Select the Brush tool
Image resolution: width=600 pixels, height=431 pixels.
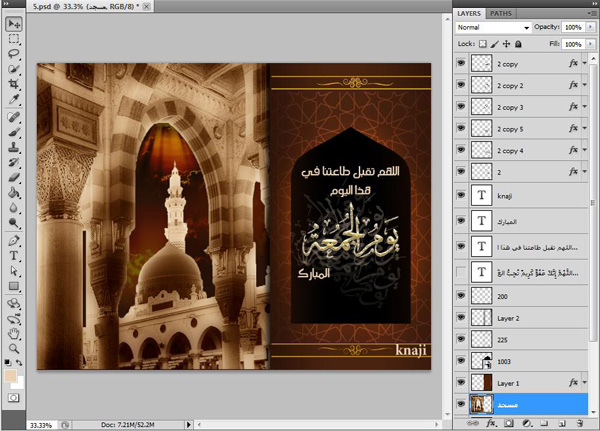(14, 130)
